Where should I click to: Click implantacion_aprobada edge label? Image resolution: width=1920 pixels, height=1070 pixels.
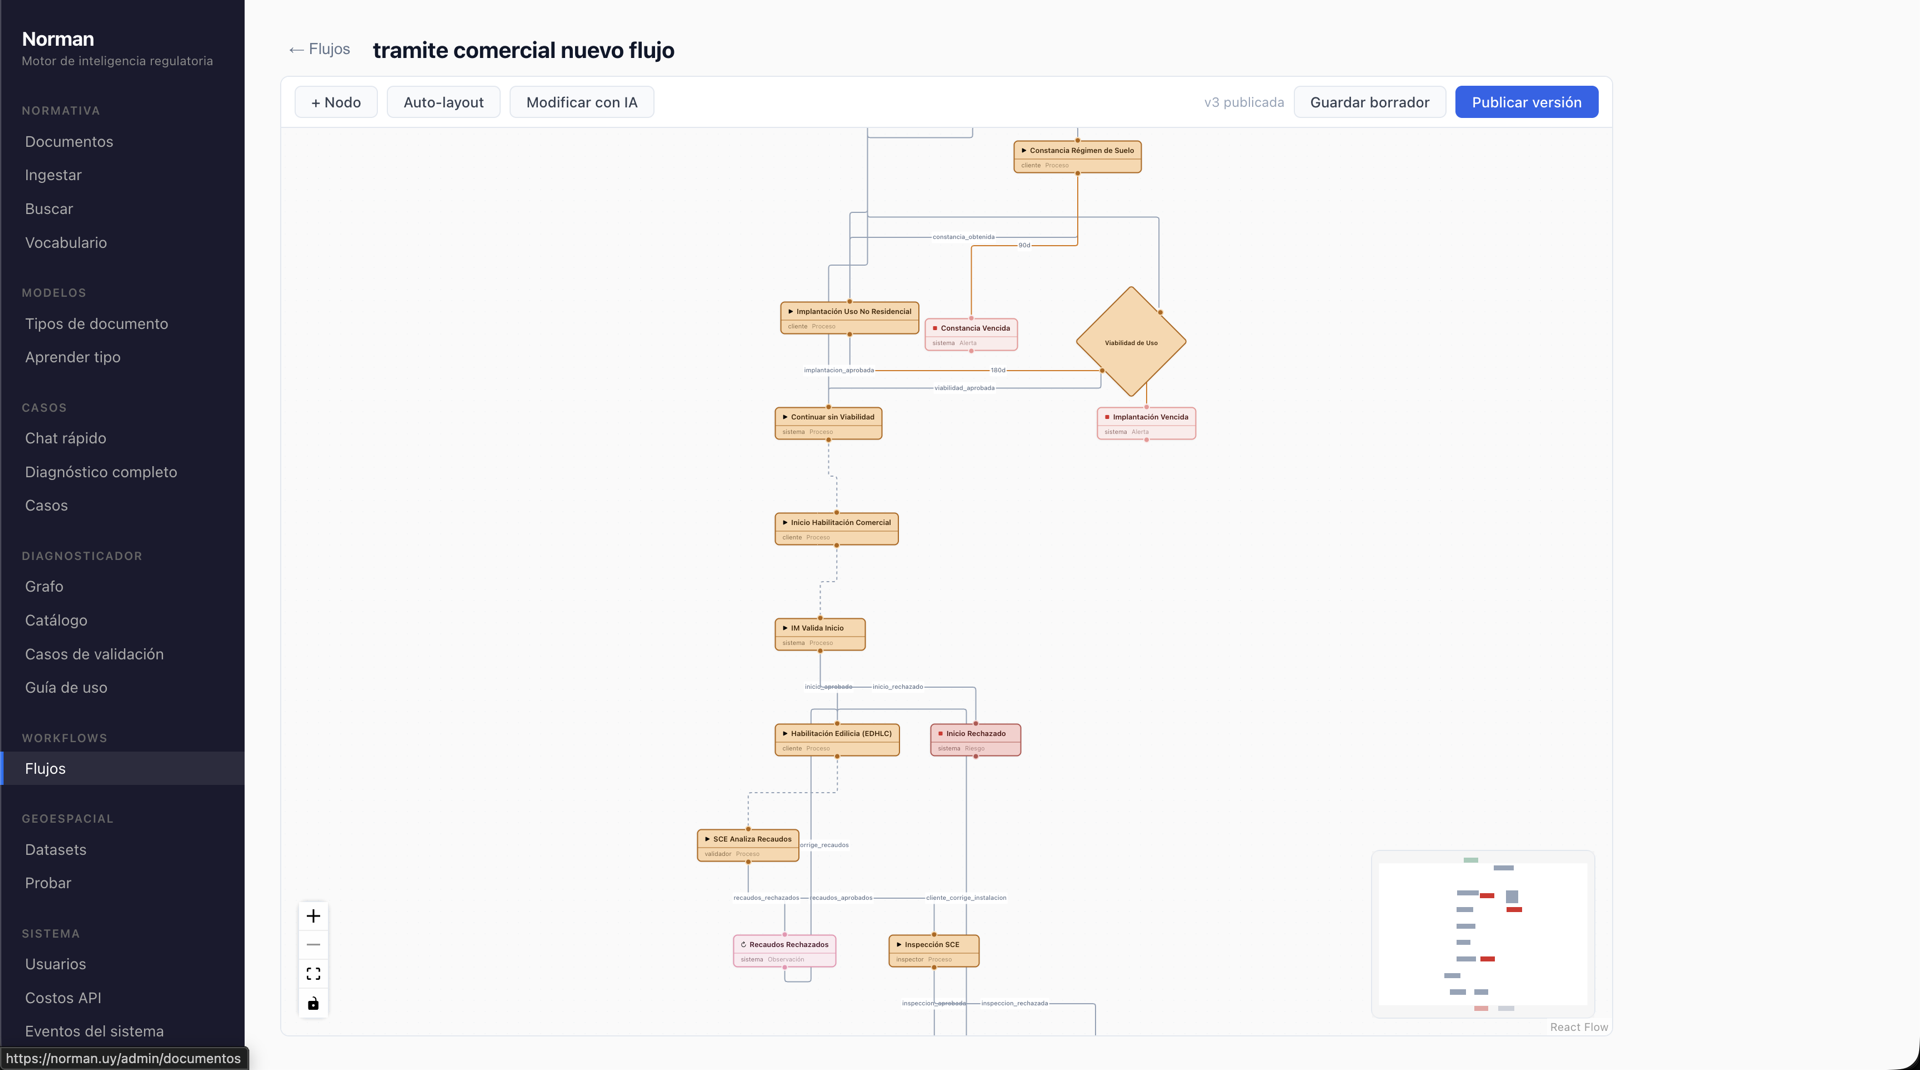839,370
